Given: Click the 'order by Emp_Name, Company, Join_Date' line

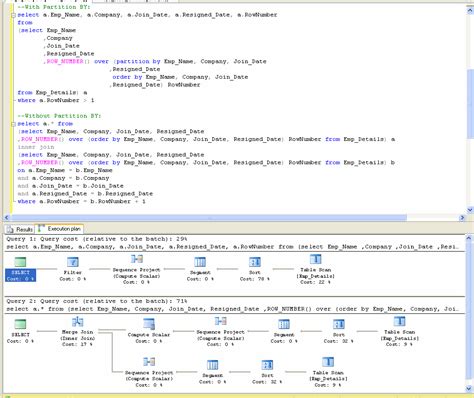Looking at the screenshot, I should point(180,77).
